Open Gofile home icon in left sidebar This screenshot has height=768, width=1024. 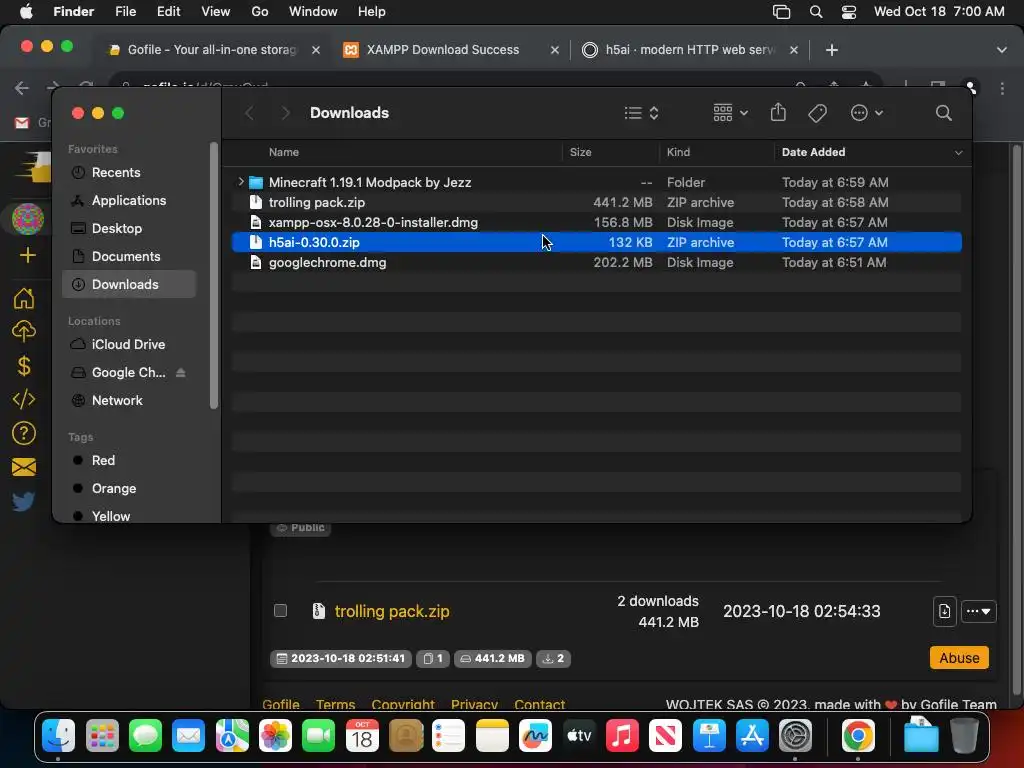click(x=24, y=298)
